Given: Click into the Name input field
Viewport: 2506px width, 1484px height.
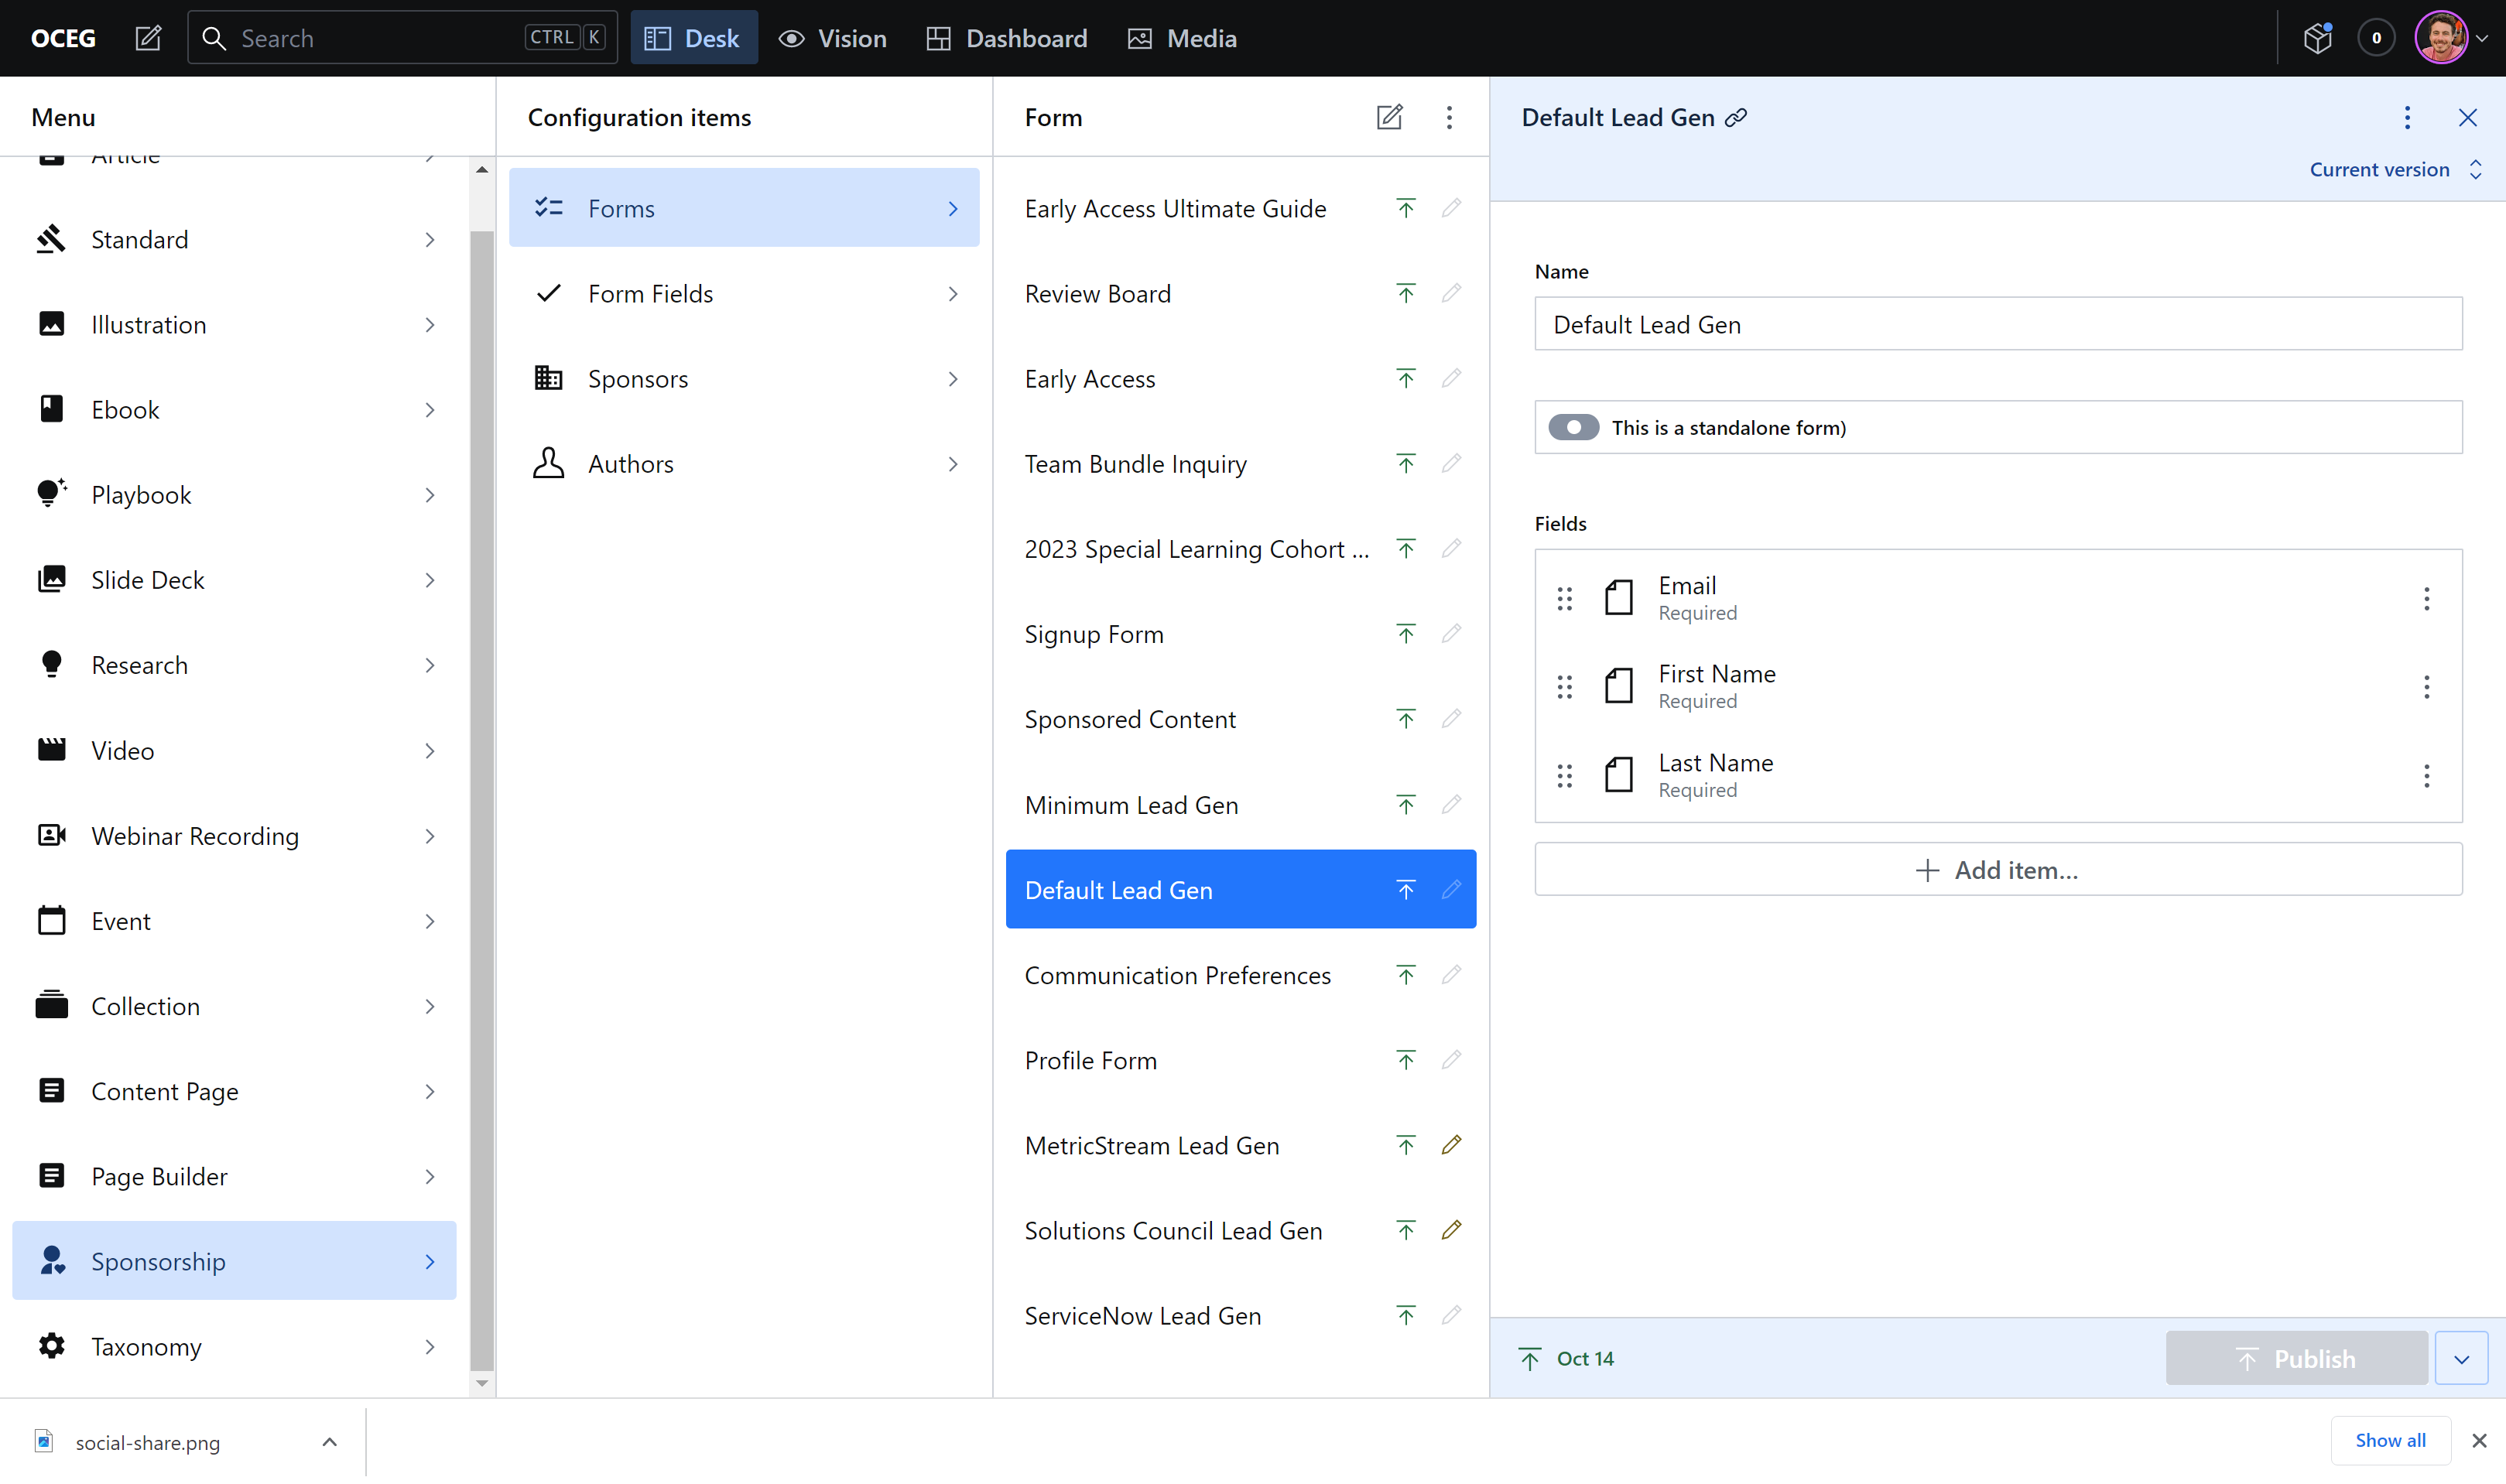Looking at the screenshot, I should 1997,324.
